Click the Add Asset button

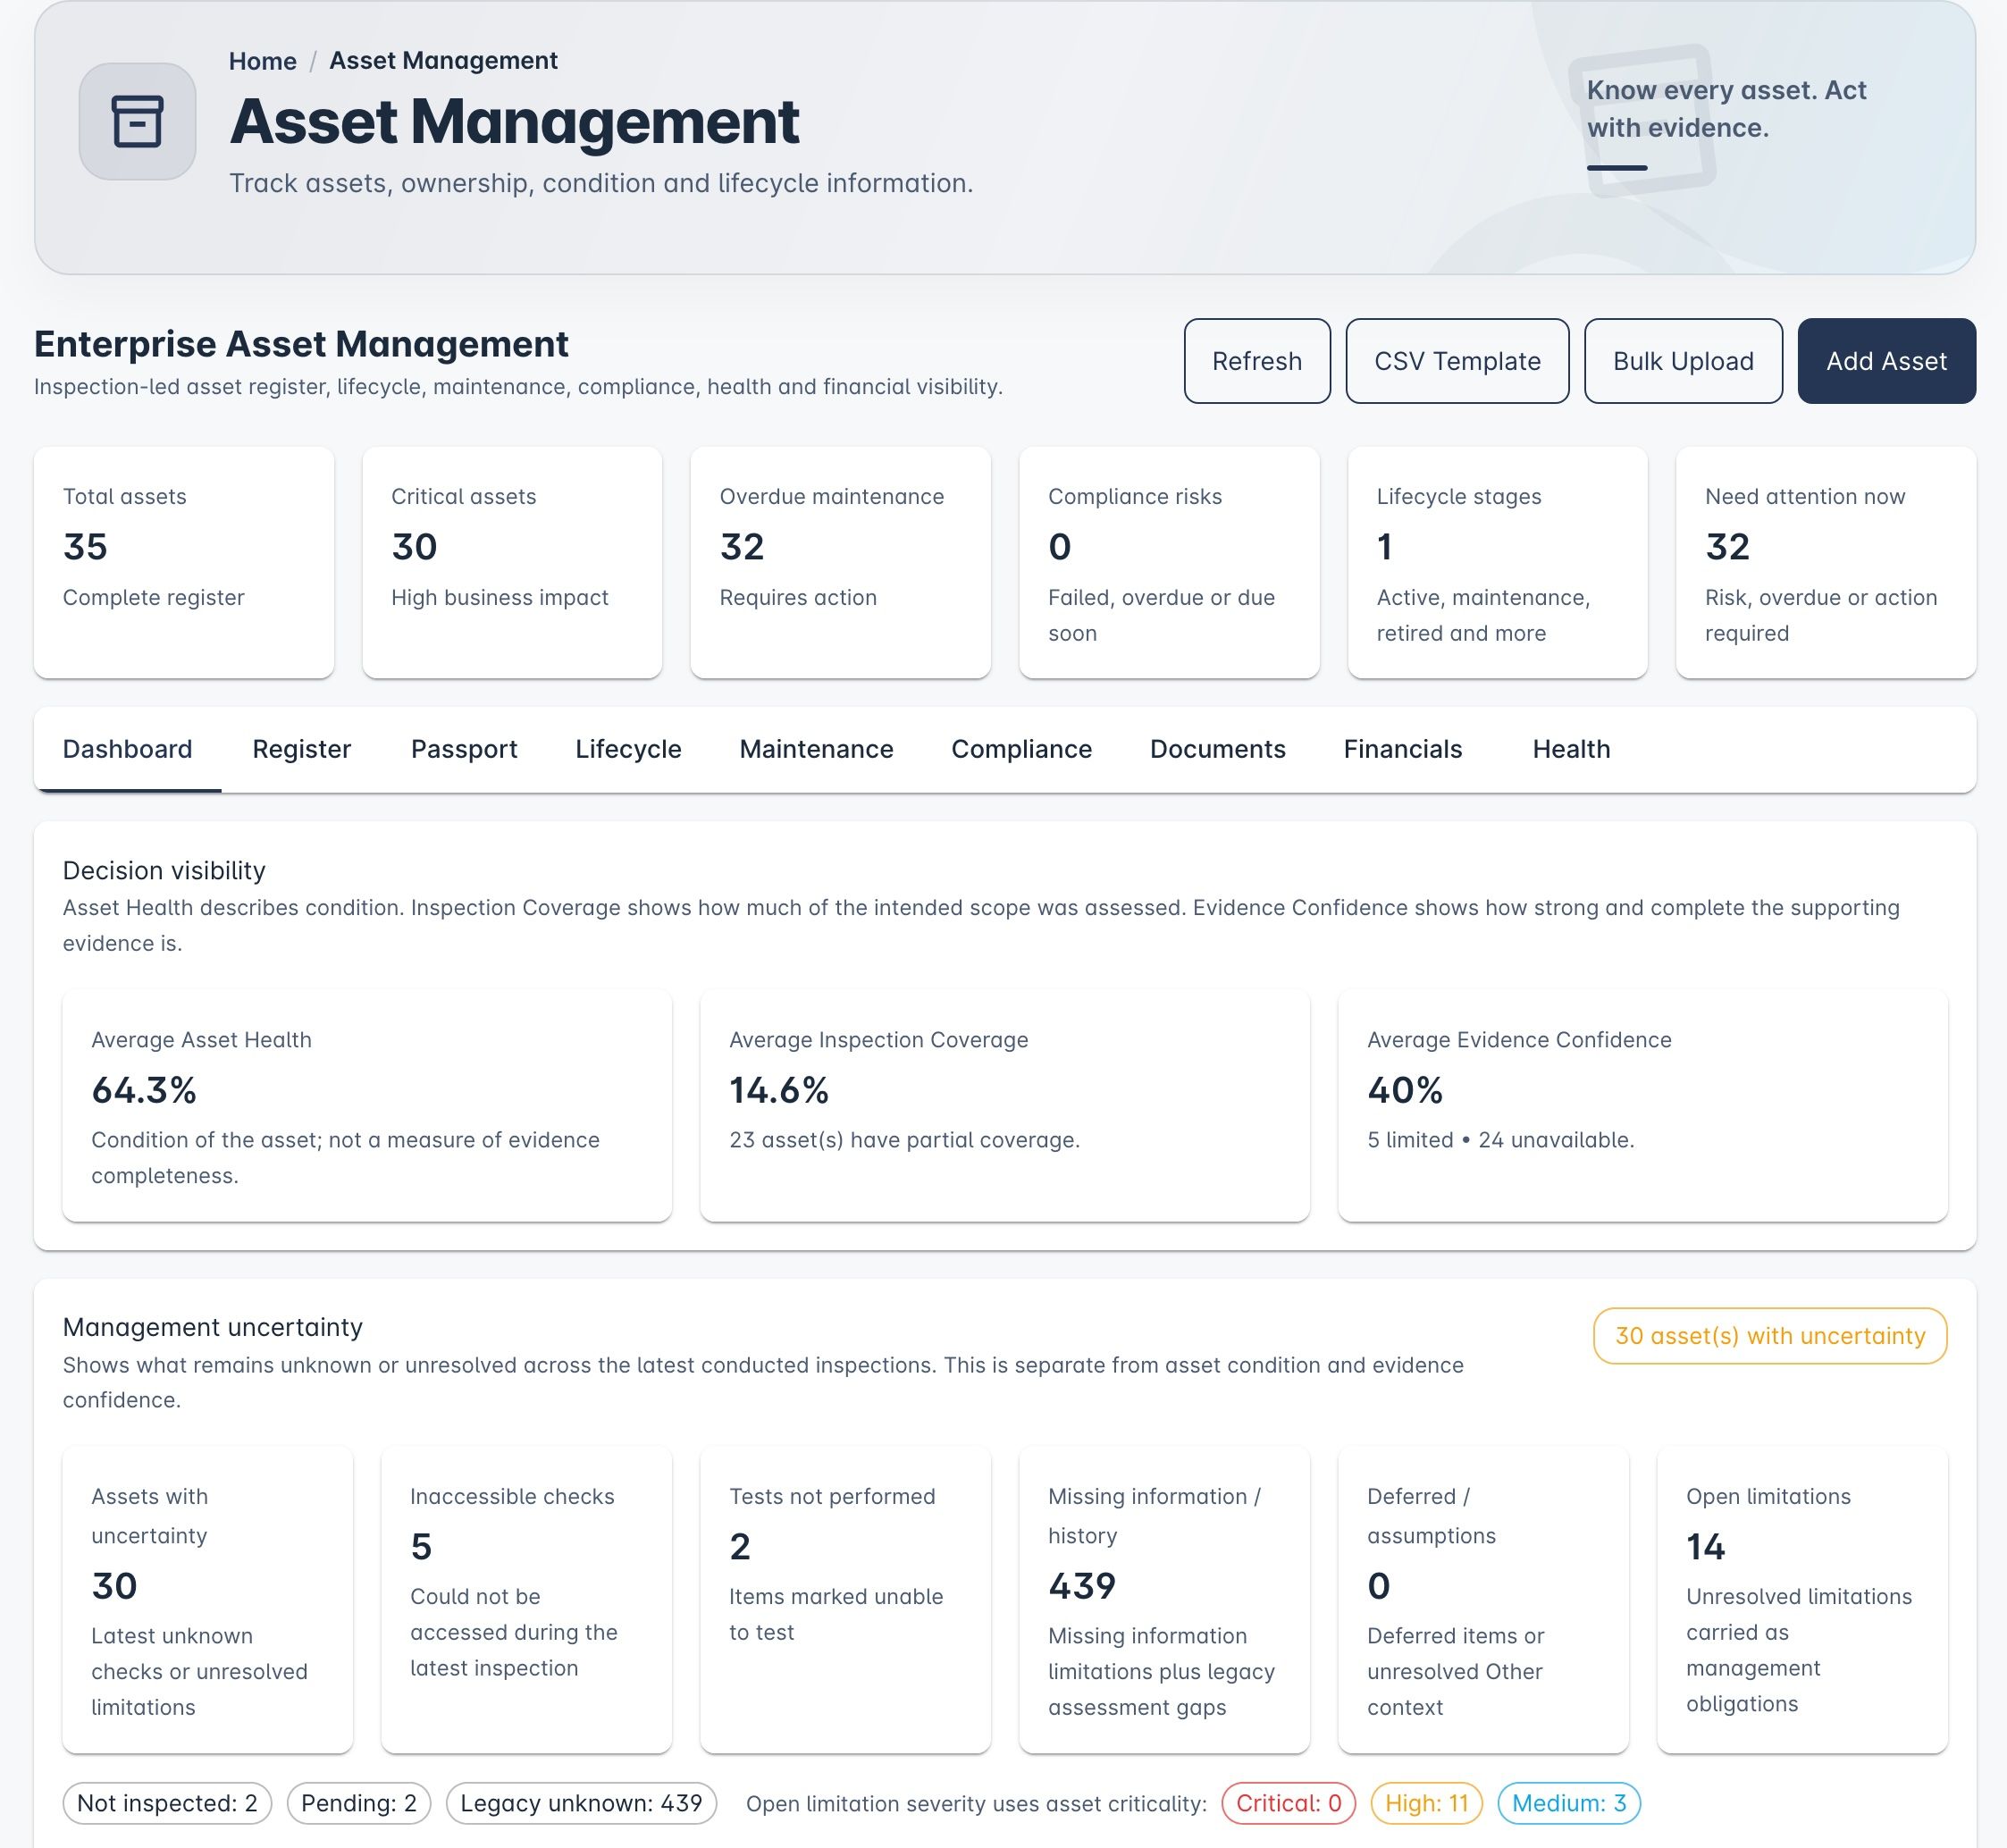1886,361
